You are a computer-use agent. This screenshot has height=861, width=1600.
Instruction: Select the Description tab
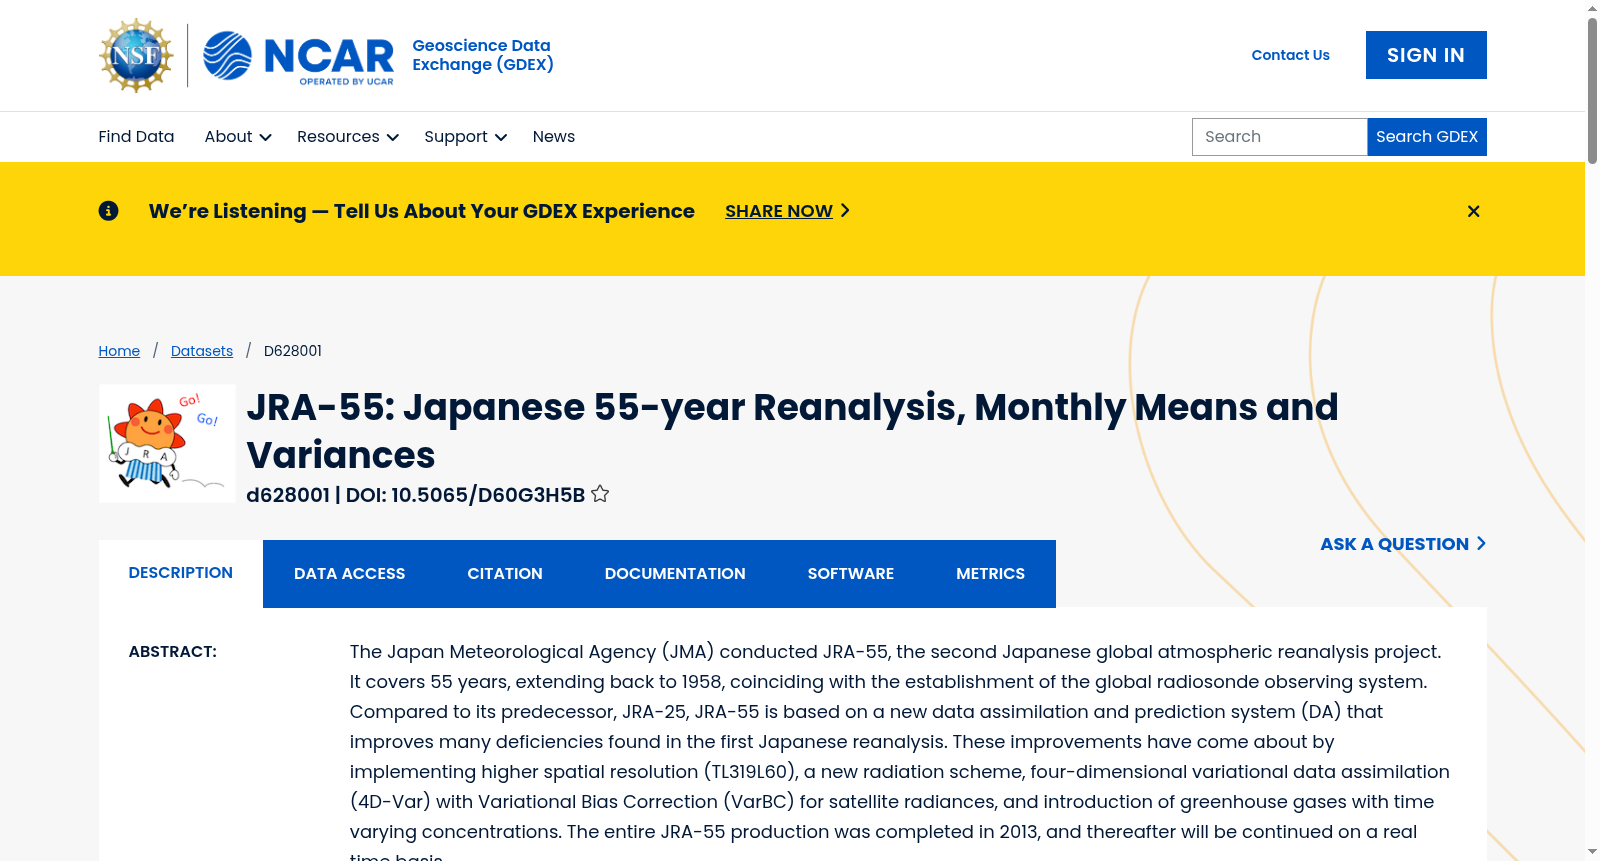(x=181, y=573)
